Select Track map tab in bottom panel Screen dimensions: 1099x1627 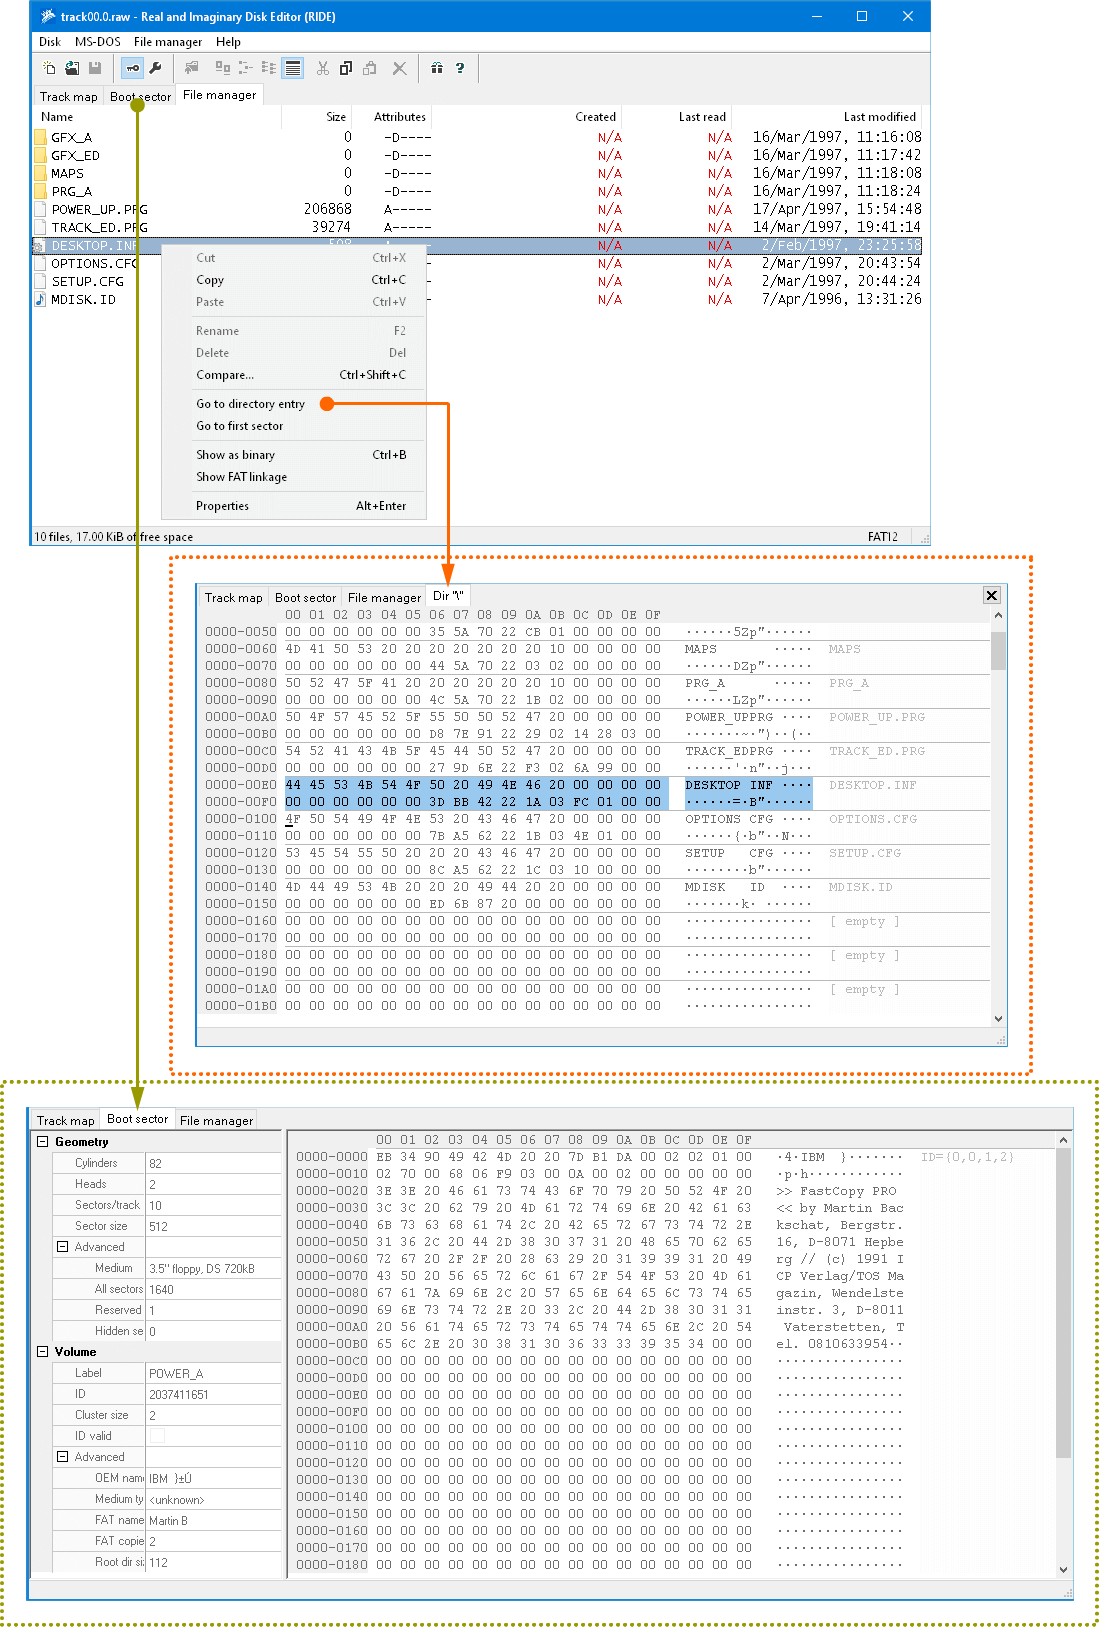click(x=66, y=1121)
